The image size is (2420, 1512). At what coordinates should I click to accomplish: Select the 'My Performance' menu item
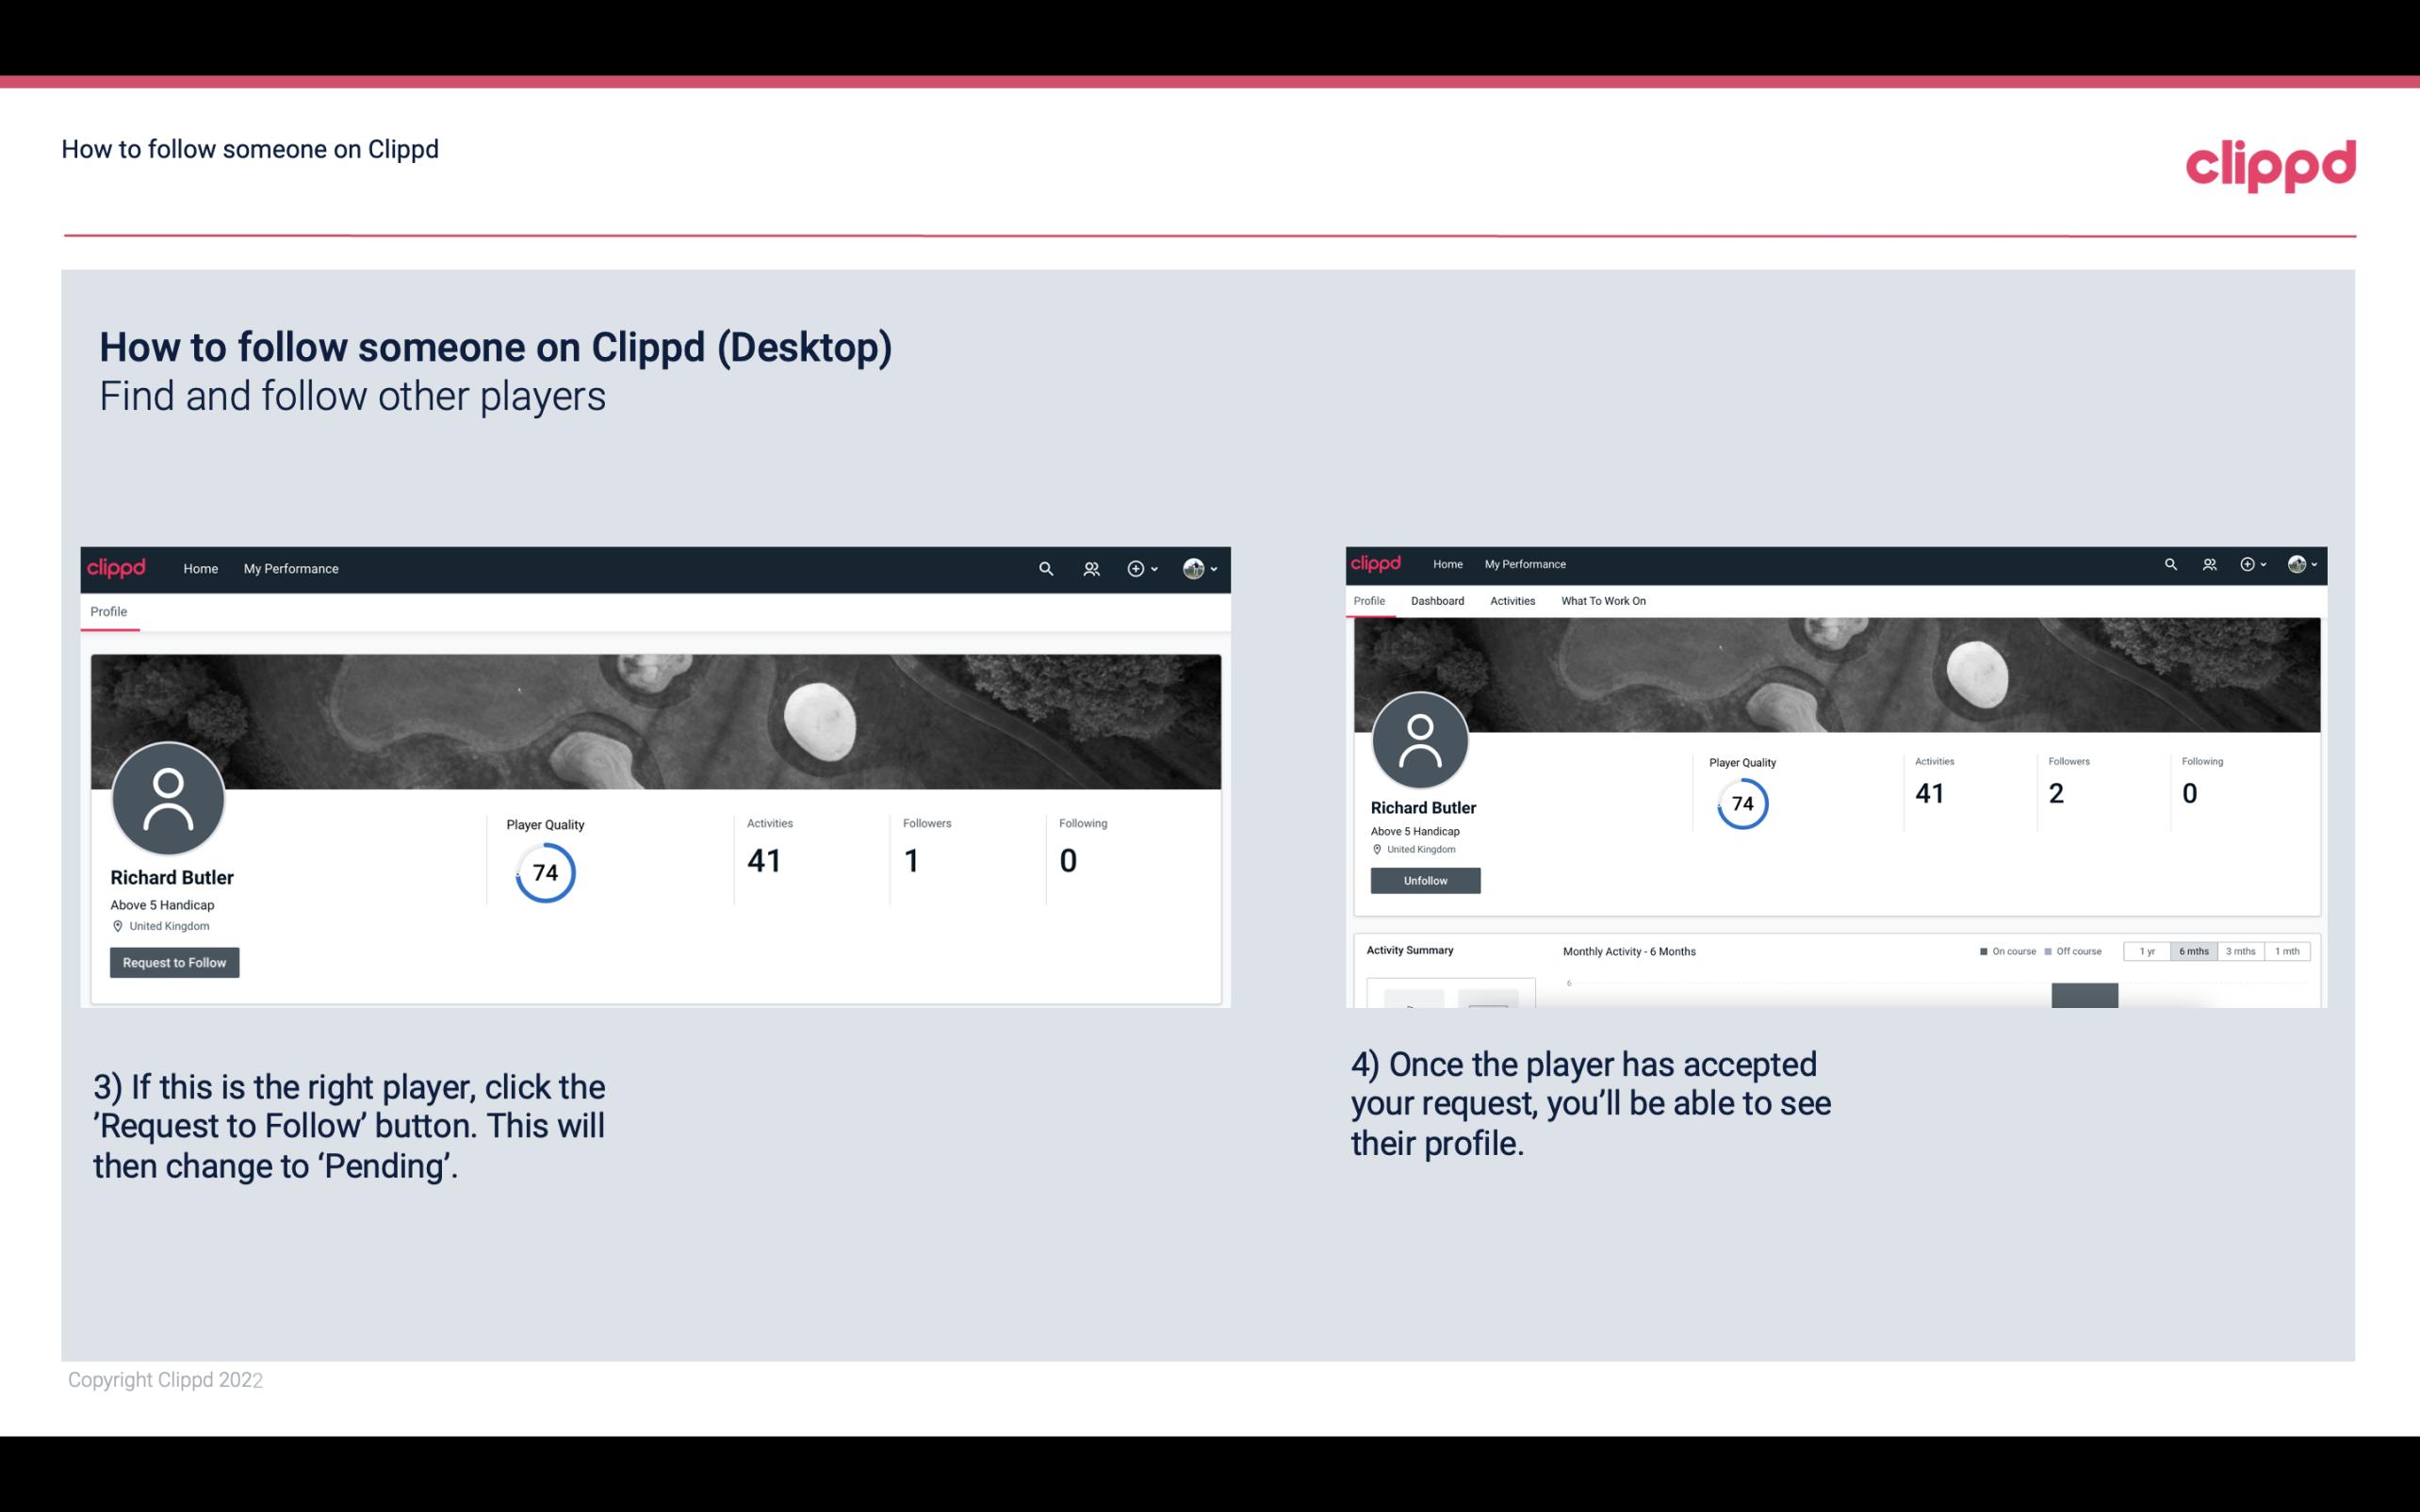289,568
